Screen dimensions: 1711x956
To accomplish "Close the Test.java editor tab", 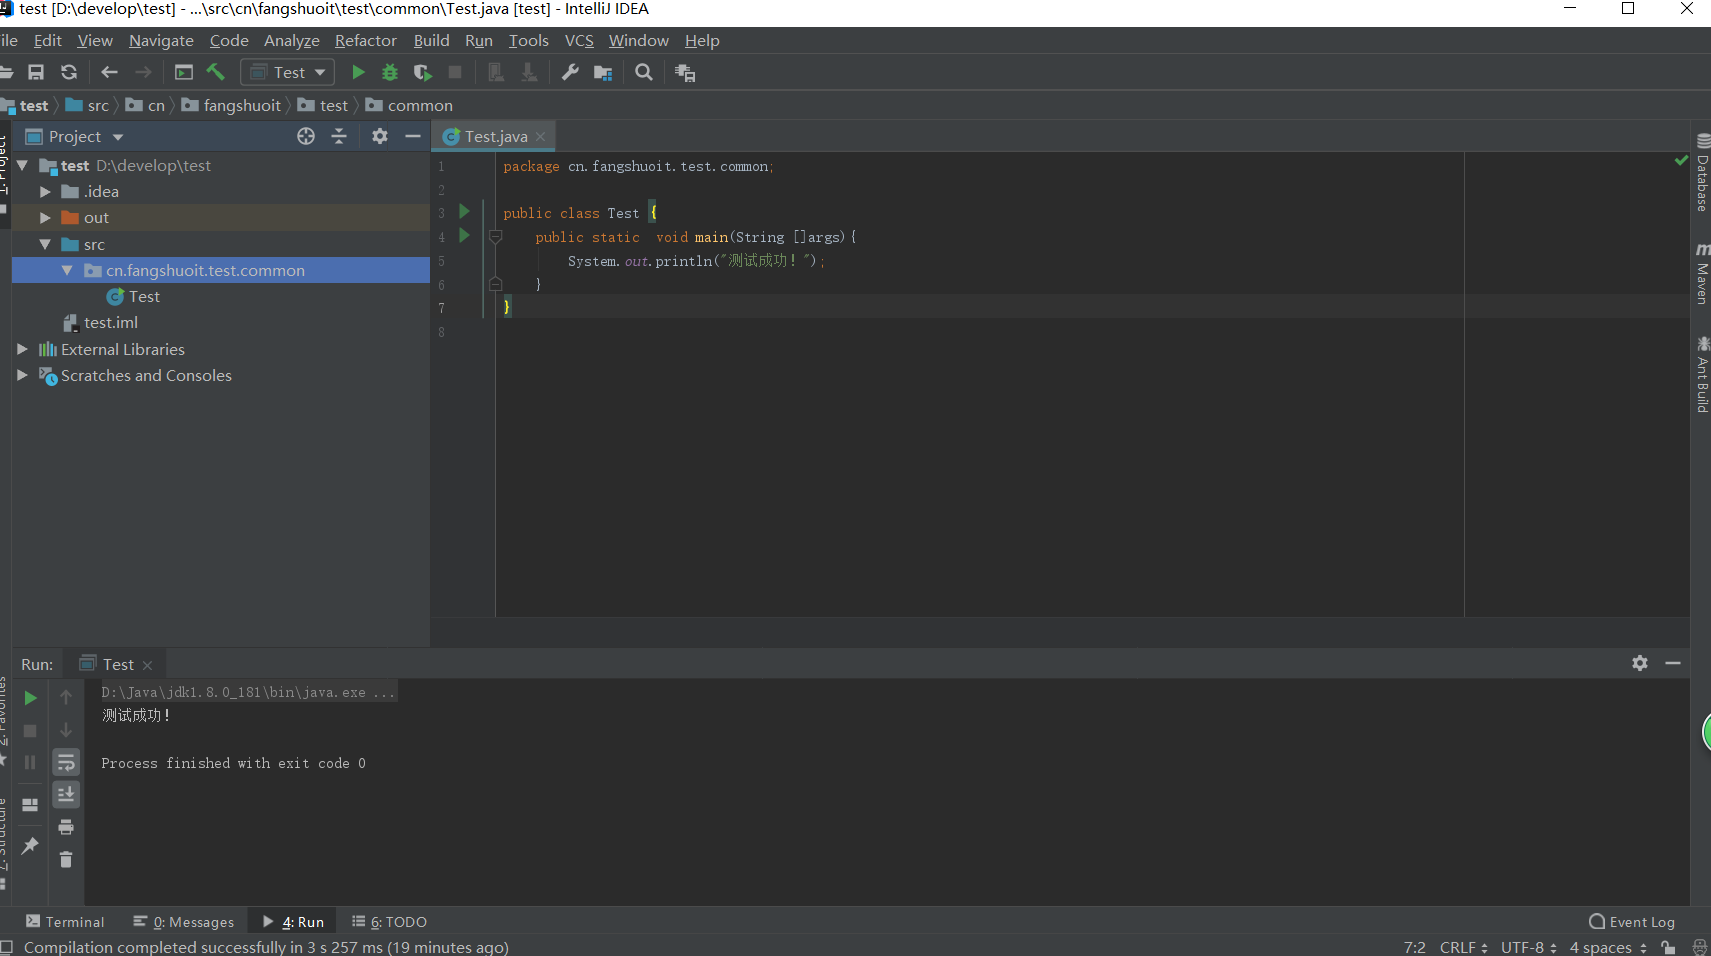I will [541, 137].
